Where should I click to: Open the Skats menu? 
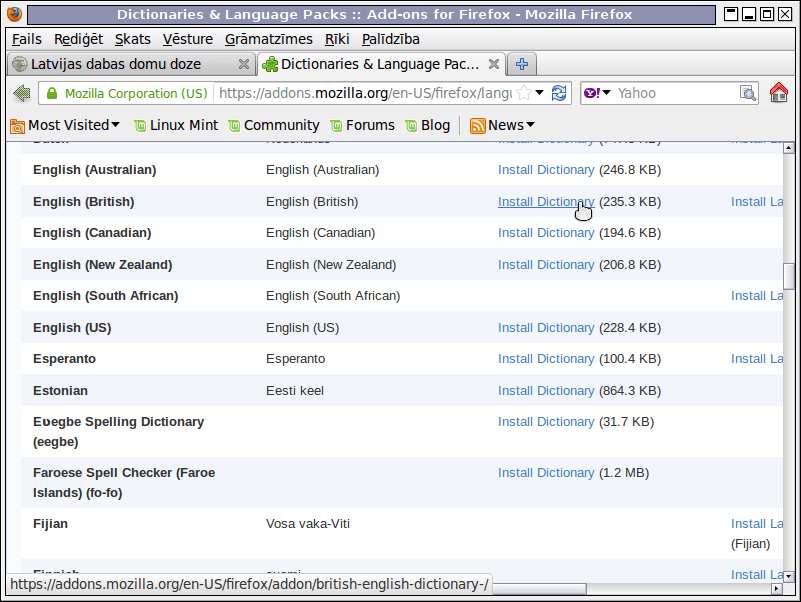click(132, 39)
